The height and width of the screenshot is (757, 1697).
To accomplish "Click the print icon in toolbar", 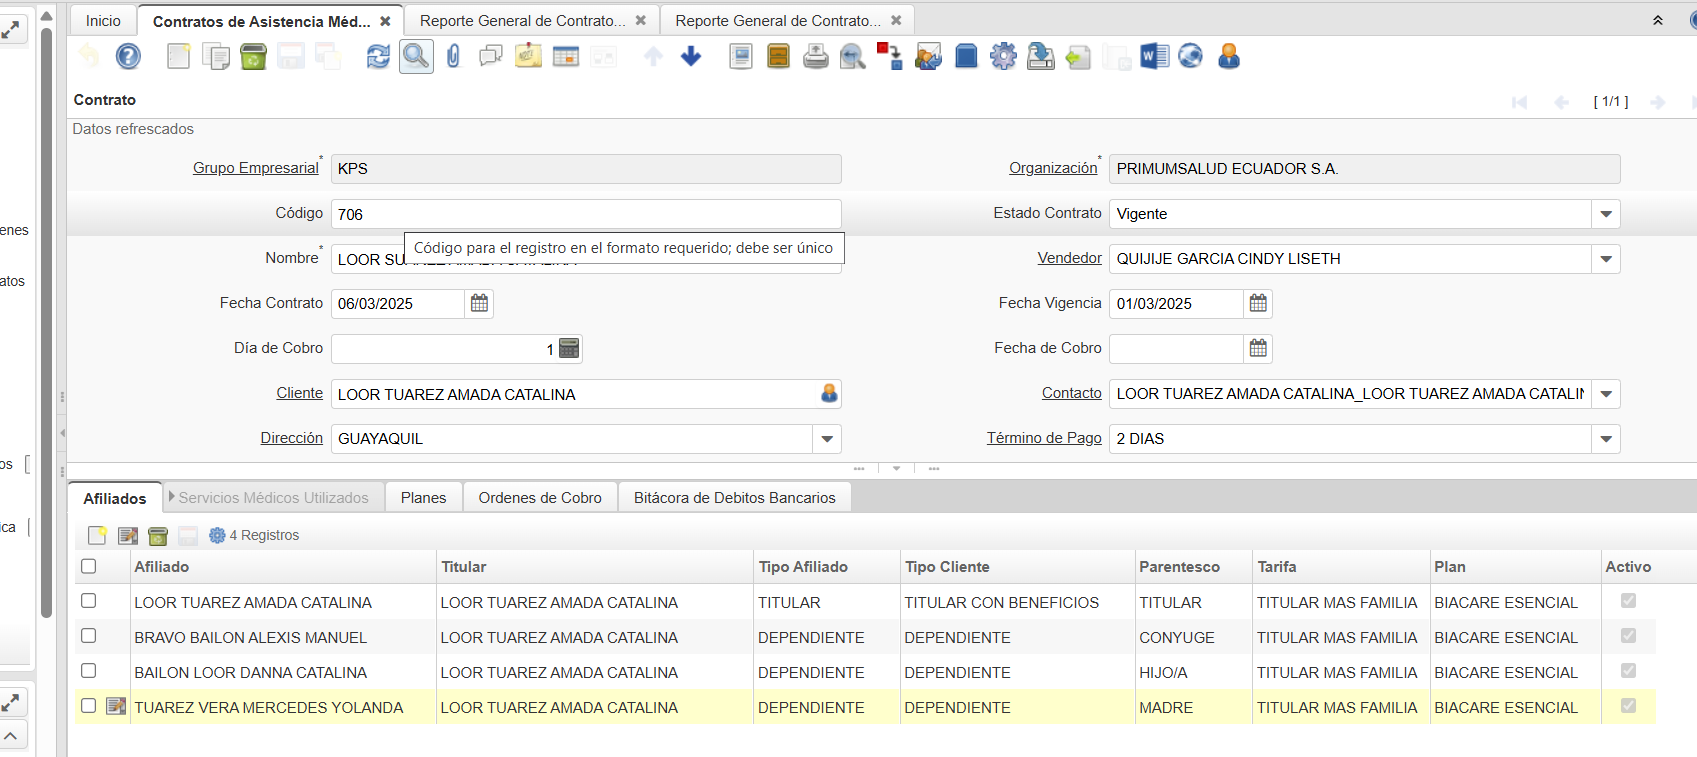I will pyautogui.click(x=816, y=57).
